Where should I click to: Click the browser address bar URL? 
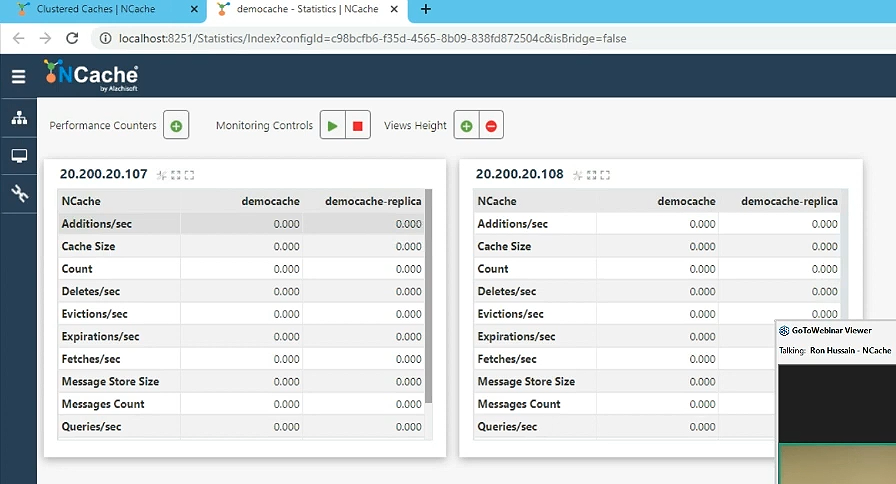373,38
